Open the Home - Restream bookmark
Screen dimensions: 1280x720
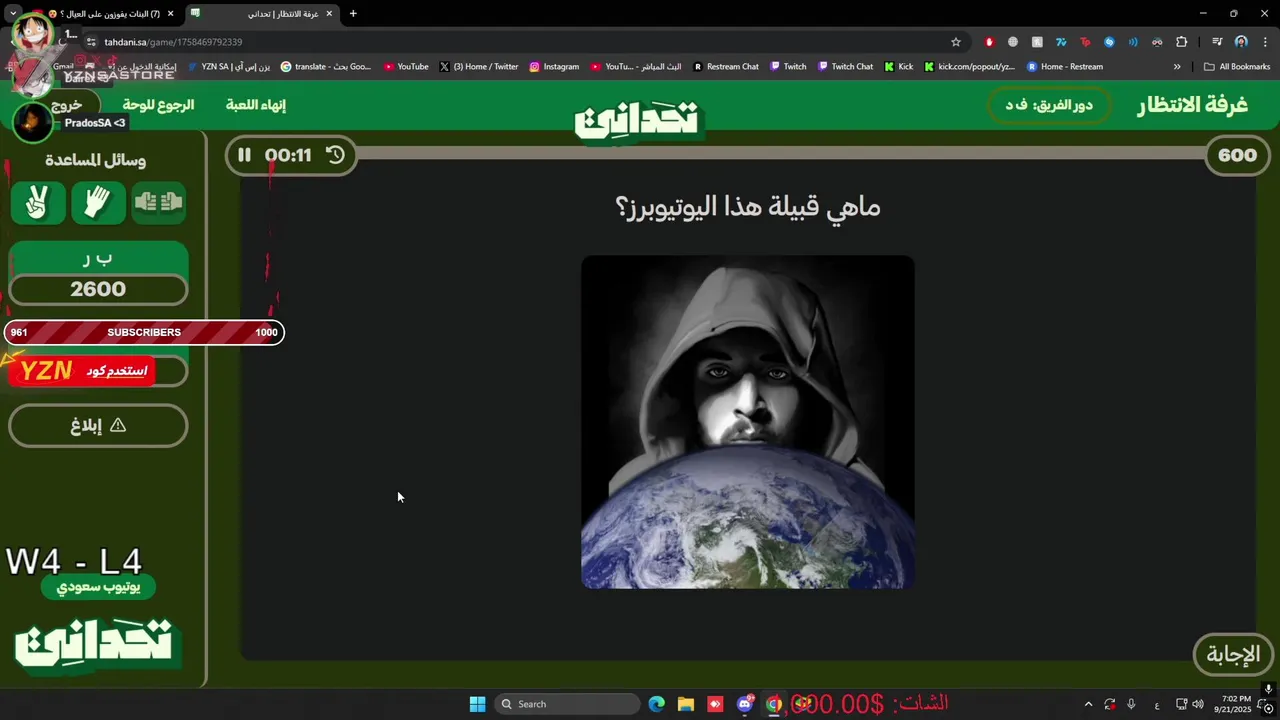coord(1065,67)
